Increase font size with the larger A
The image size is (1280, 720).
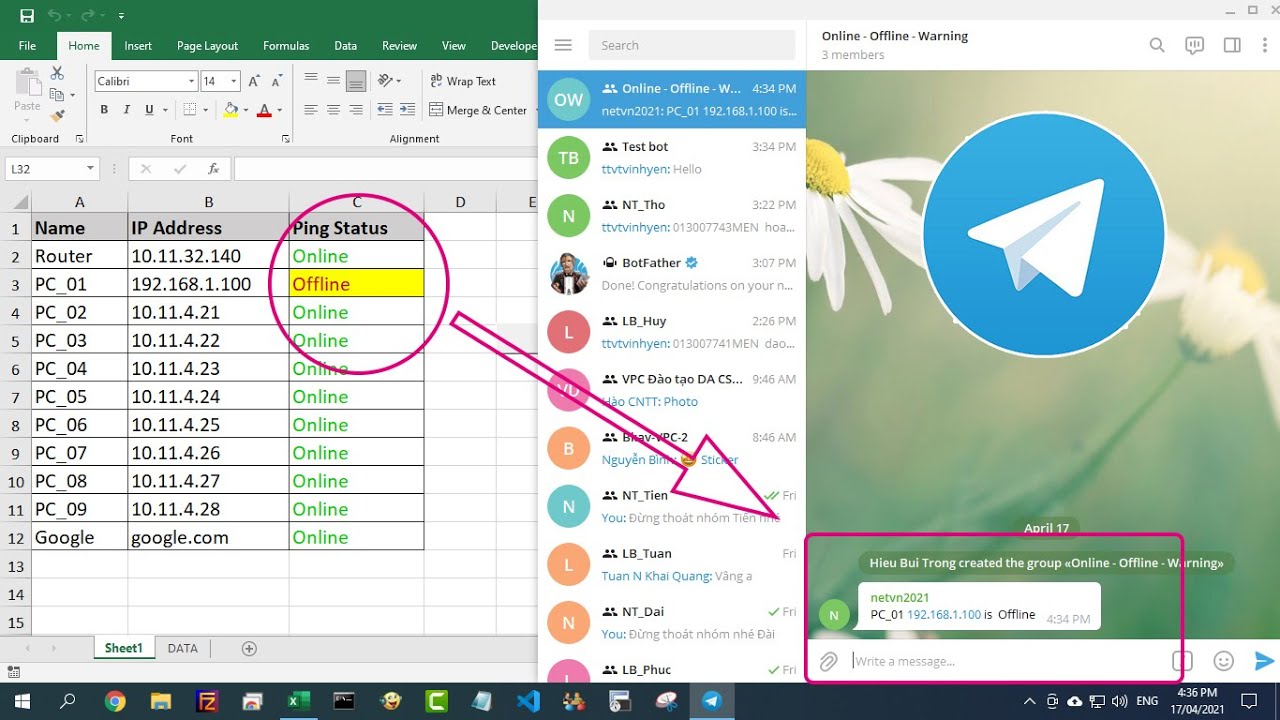[x=254, y=81]
